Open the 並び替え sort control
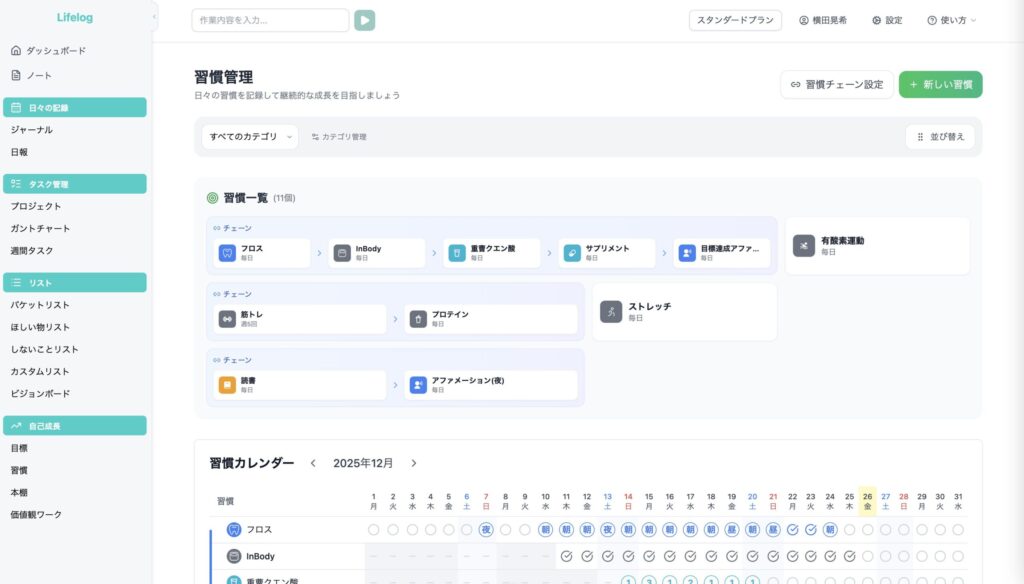 [x=940, y=136]
